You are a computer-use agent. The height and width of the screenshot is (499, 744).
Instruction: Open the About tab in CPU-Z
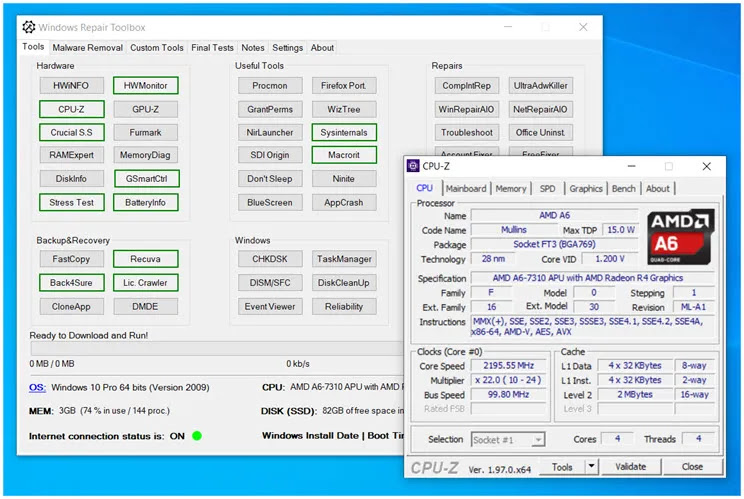coord(658,188)
